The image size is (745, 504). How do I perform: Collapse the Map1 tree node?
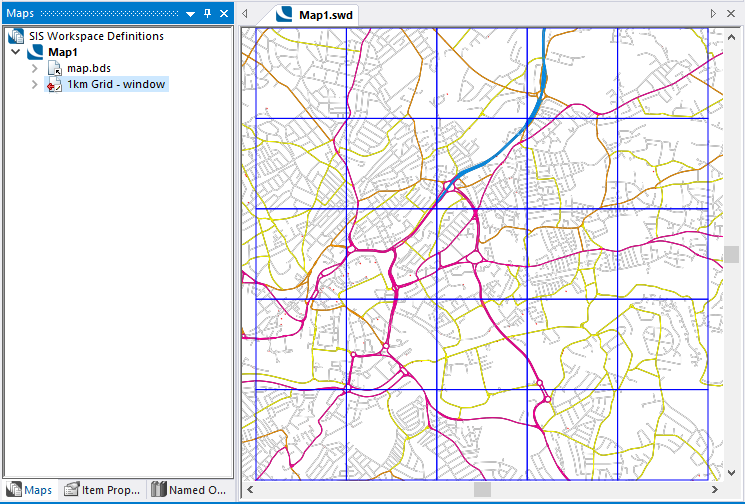[16, 52]
